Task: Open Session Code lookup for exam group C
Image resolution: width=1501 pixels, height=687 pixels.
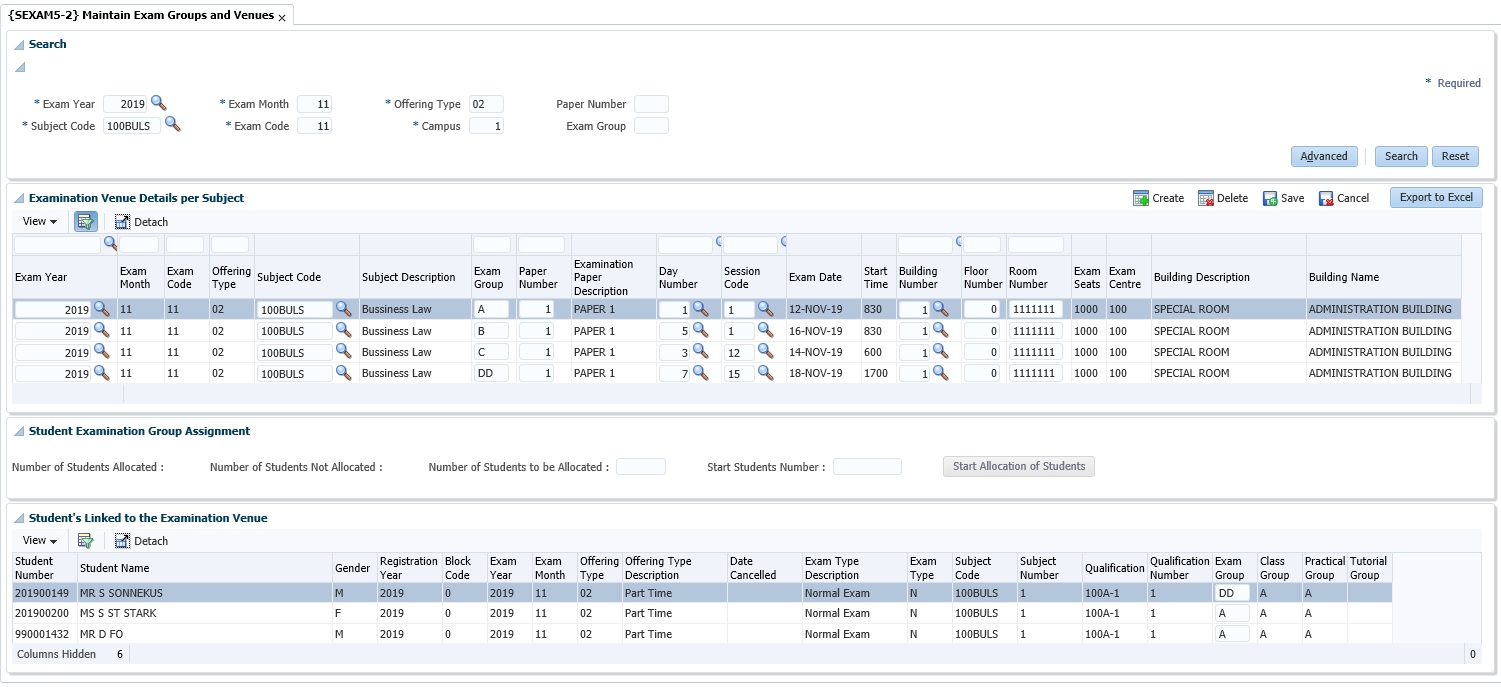Action: click(765, 352)
